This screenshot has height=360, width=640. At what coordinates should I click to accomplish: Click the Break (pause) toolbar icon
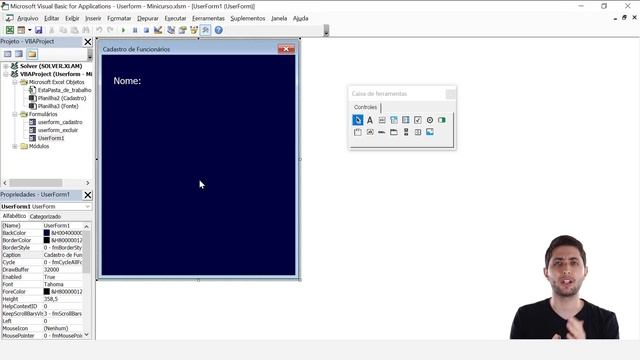[135, 30]
